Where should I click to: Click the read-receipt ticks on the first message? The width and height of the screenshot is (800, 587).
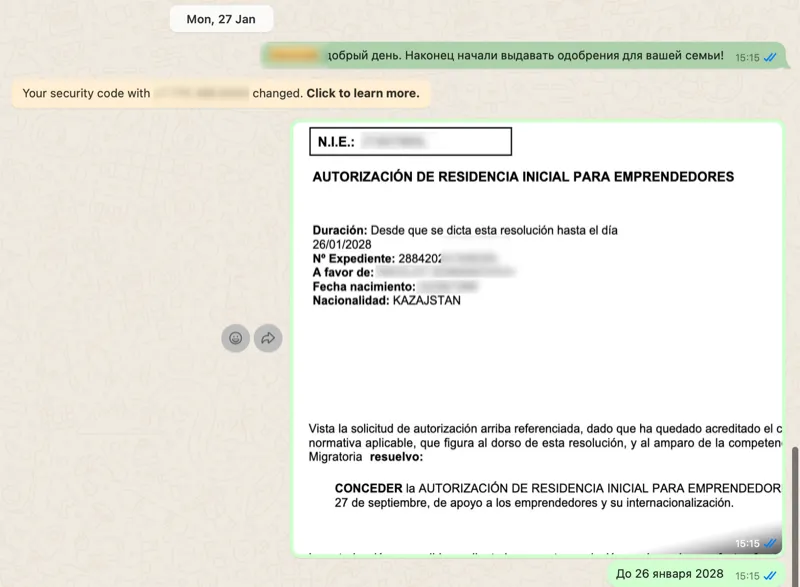click(770, 58)
